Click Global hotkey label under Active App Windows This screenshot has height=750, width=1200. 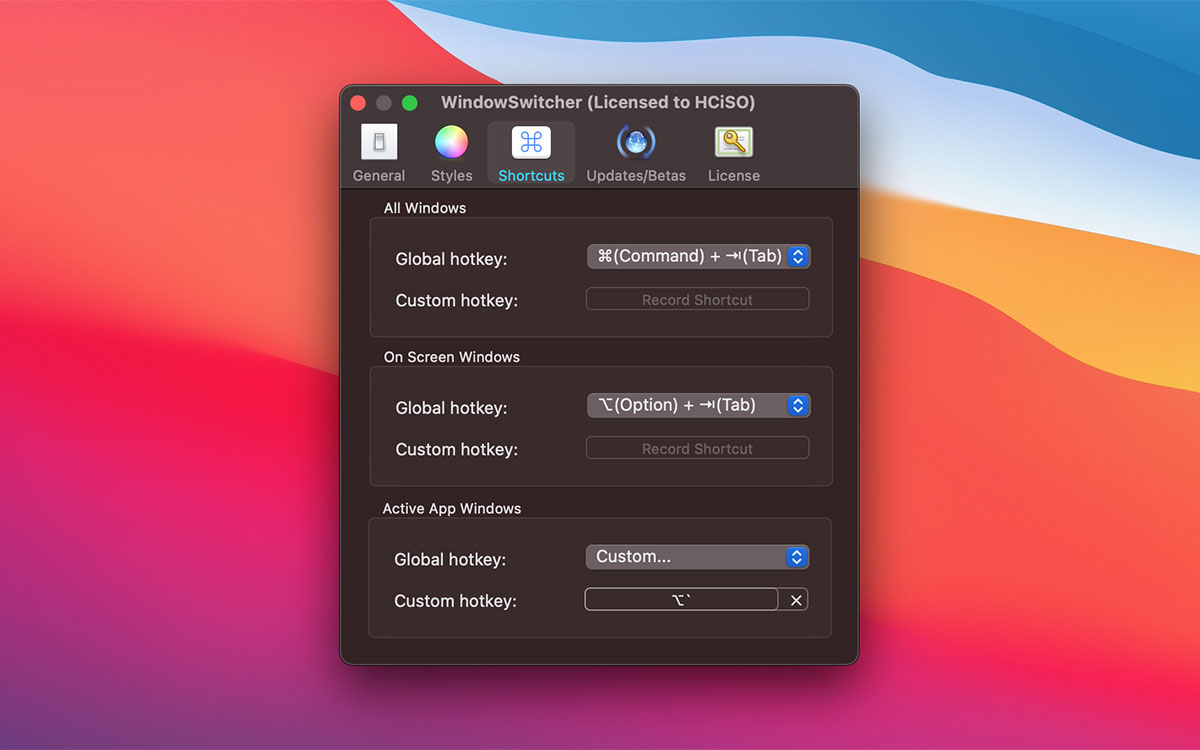click(x=450, y=559)
